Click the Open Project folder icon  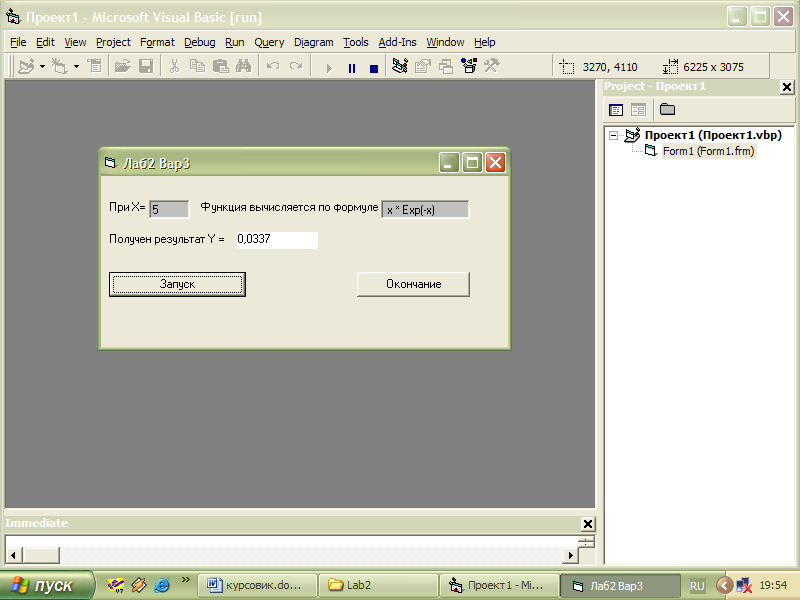coord(122,66)
